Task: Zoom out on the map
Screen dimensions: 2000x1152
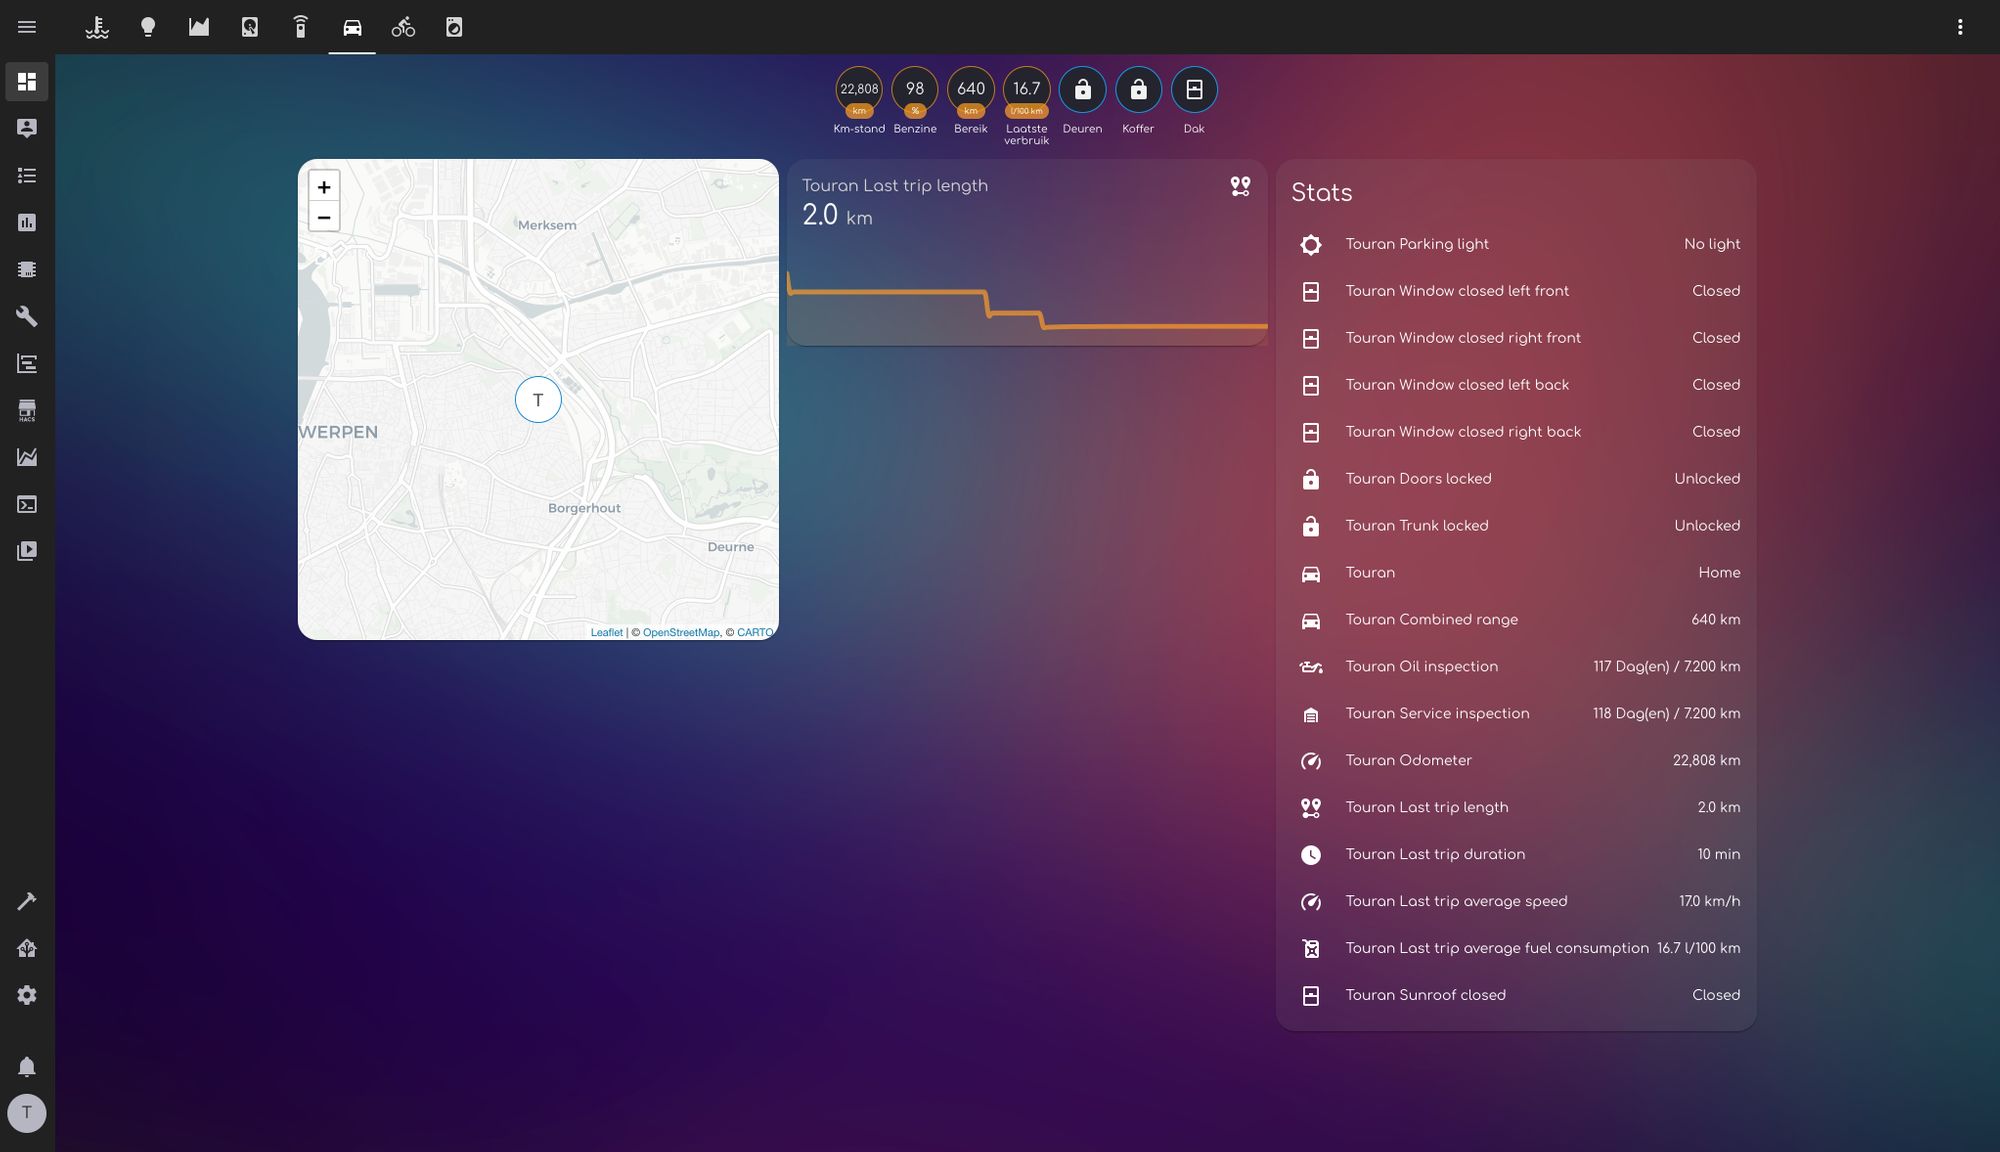Action: coord(324,217)
